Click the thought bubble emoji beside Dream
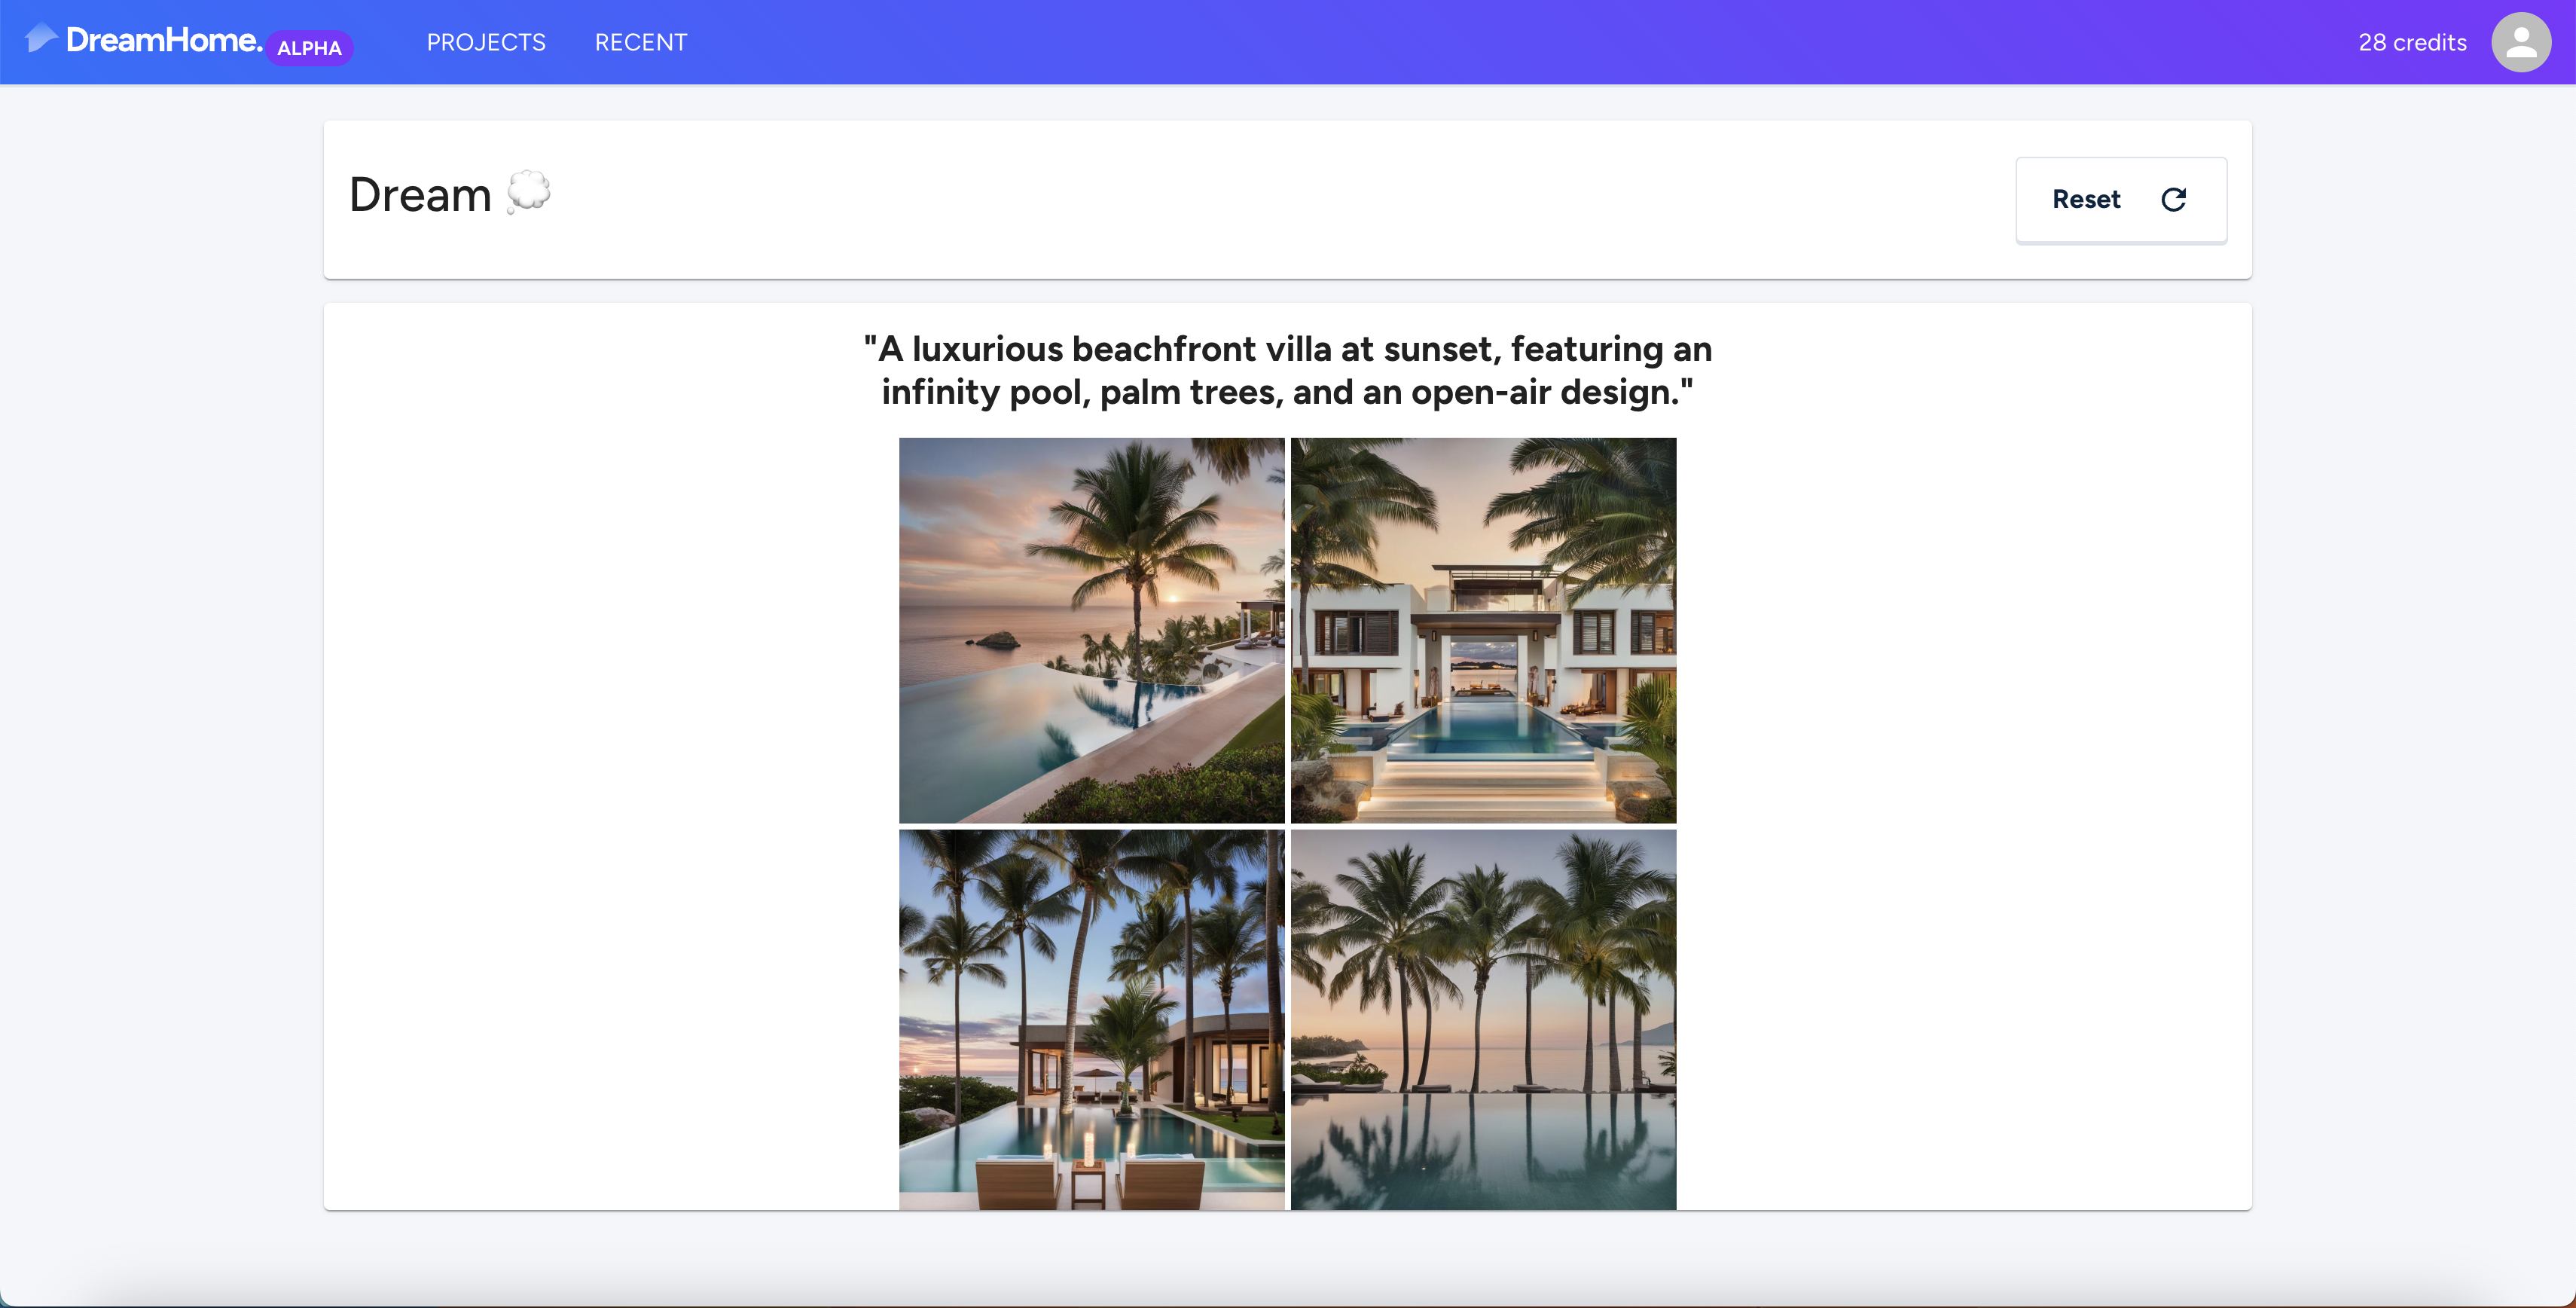Image resolution: width=2576 pixels, height=1308 pixels. (x=528, y=191)
